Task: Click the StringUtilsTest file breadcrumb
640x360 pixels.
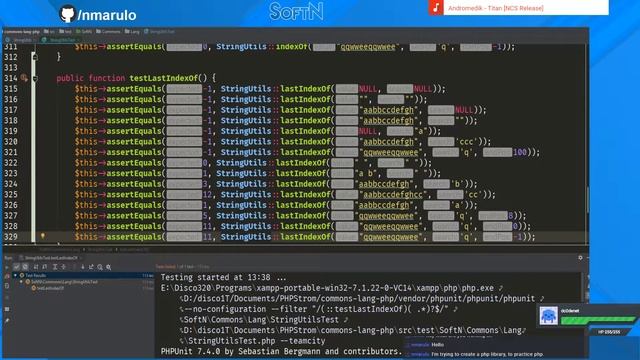Action: click(160, 31)
